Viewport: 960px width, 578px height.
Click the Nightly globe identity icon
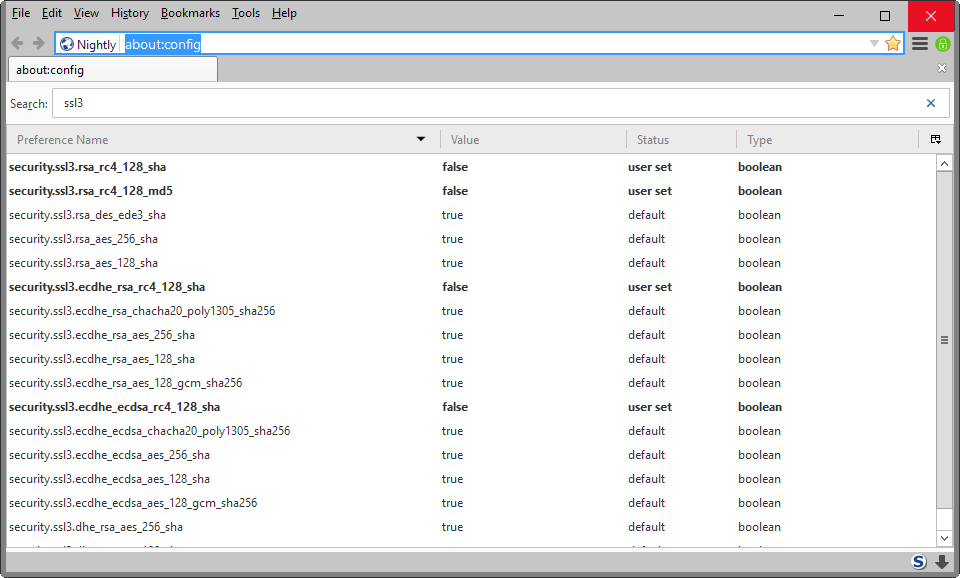click(x=67, y=44)
